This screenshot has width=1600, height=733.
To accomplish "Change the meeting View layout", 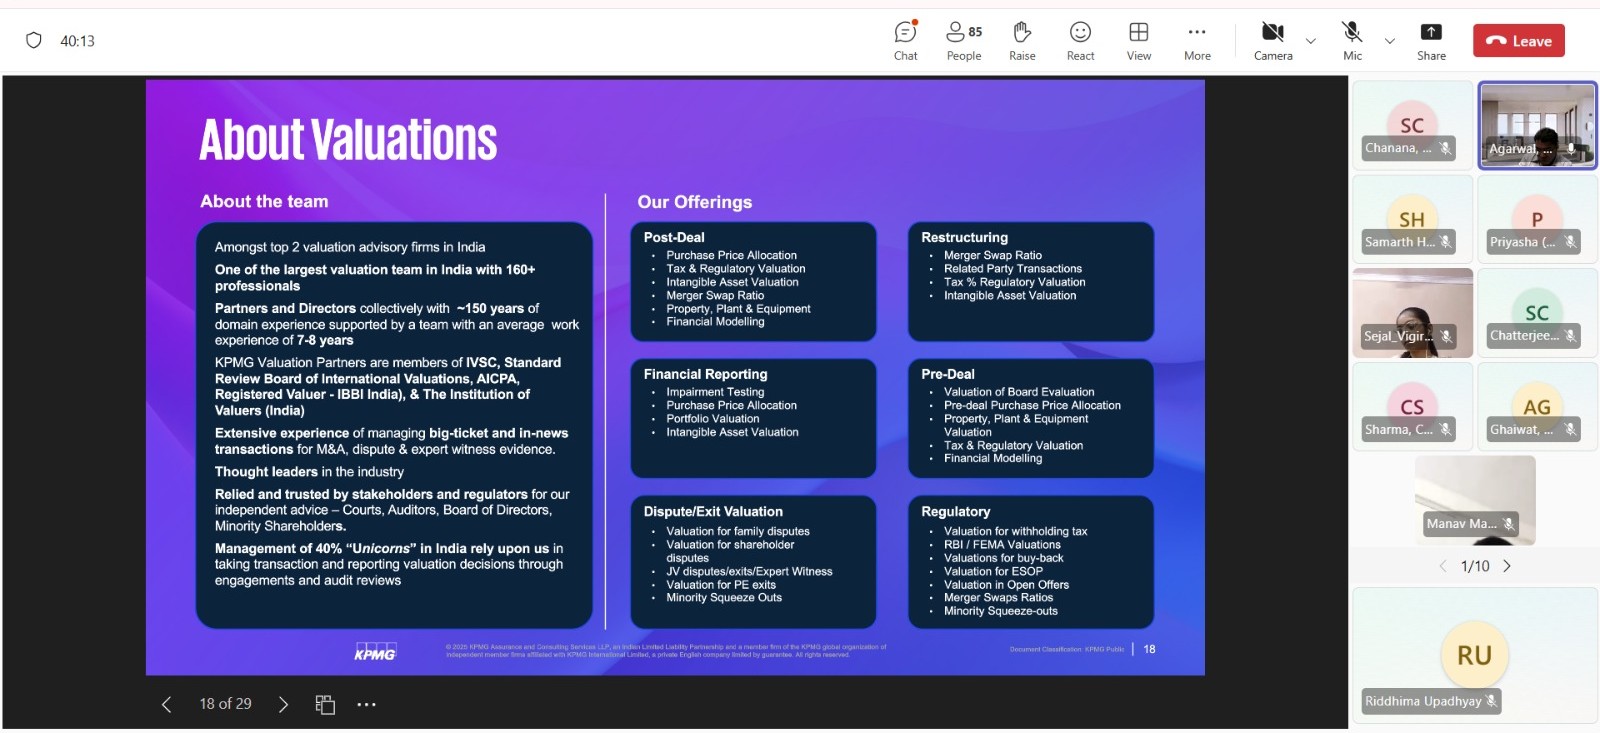I will point(1138,41).
